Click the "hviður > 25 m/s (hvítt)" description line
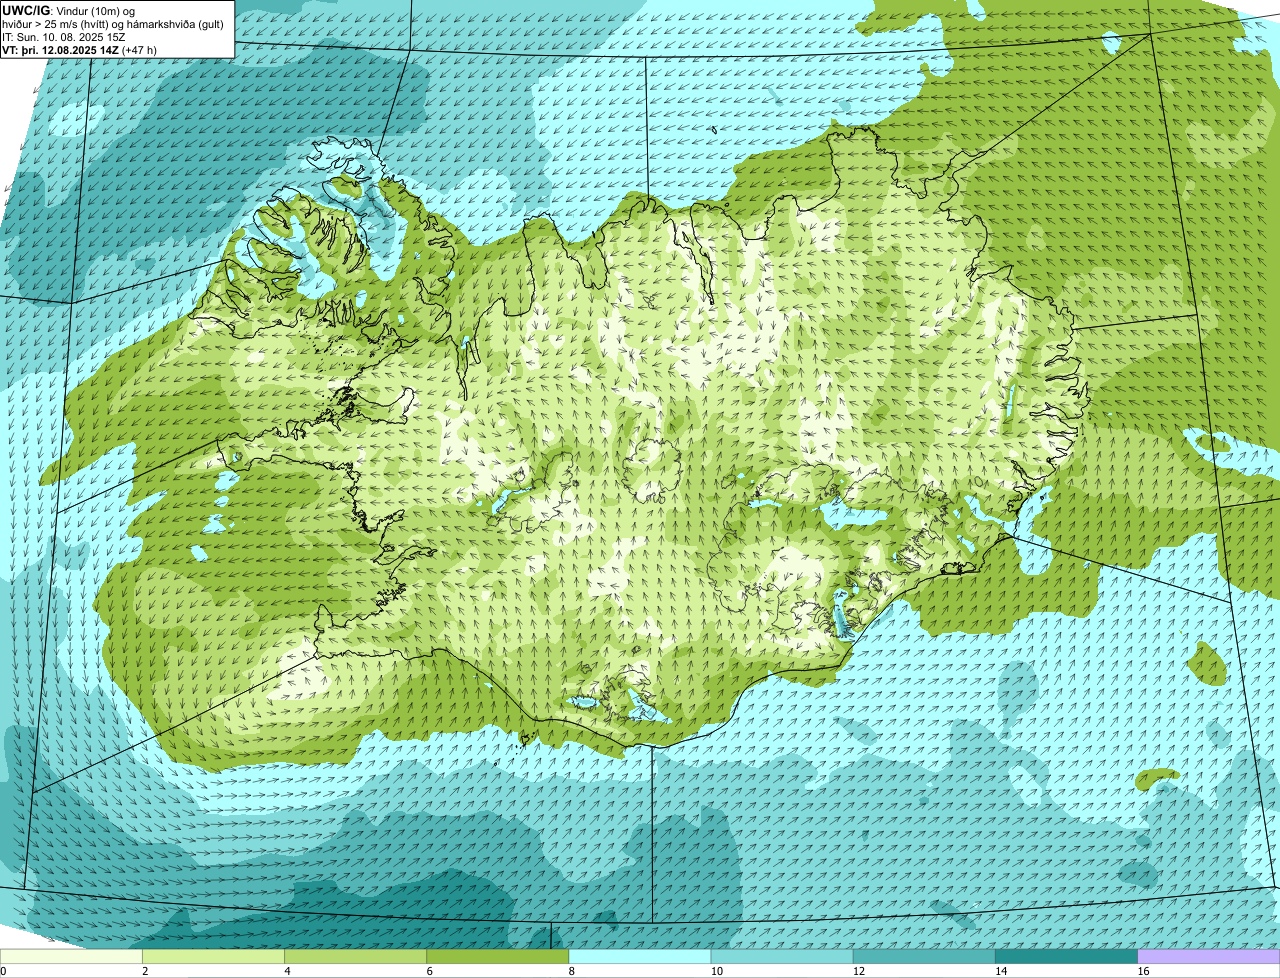The width and height of the screenshot is (1280, 978). (x=115, y=24)
